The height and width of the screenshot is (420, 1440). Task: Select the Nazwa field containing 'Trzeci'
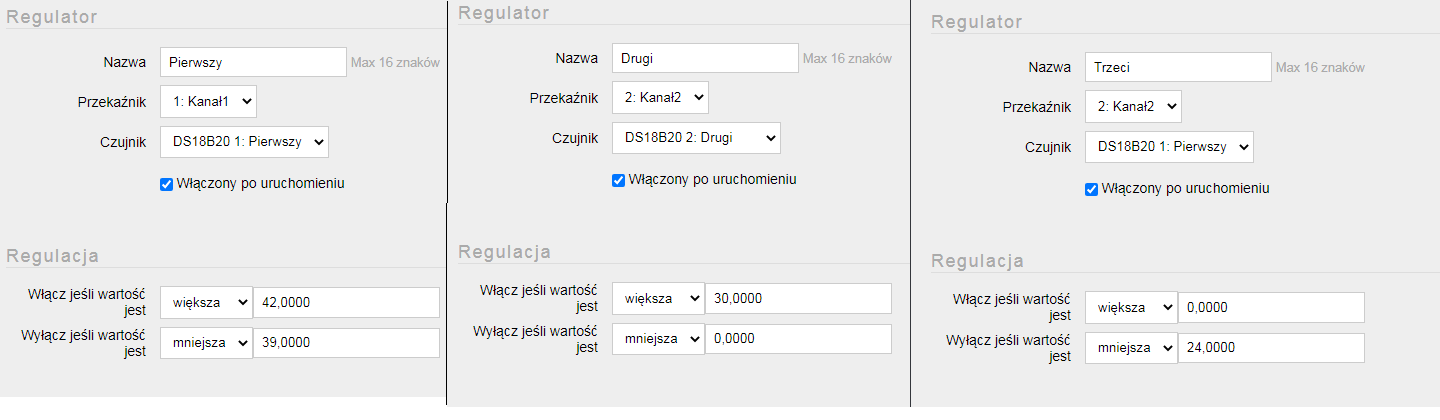(1178, 67)
